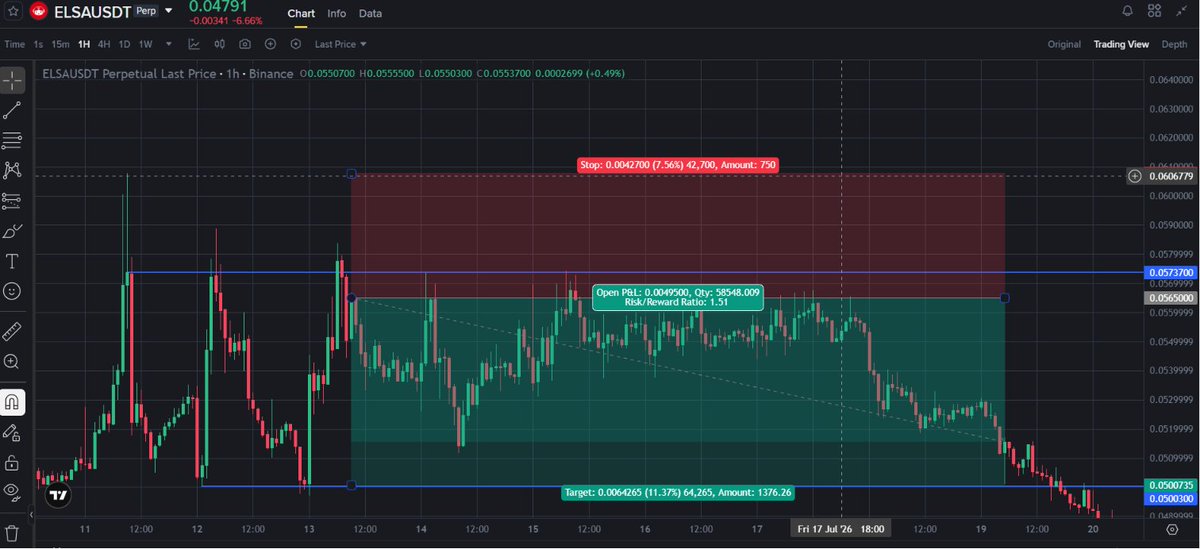Click the Open P&L Risk/Reward label
Viewport: 1200px width, 549px height.
[678, 297]
